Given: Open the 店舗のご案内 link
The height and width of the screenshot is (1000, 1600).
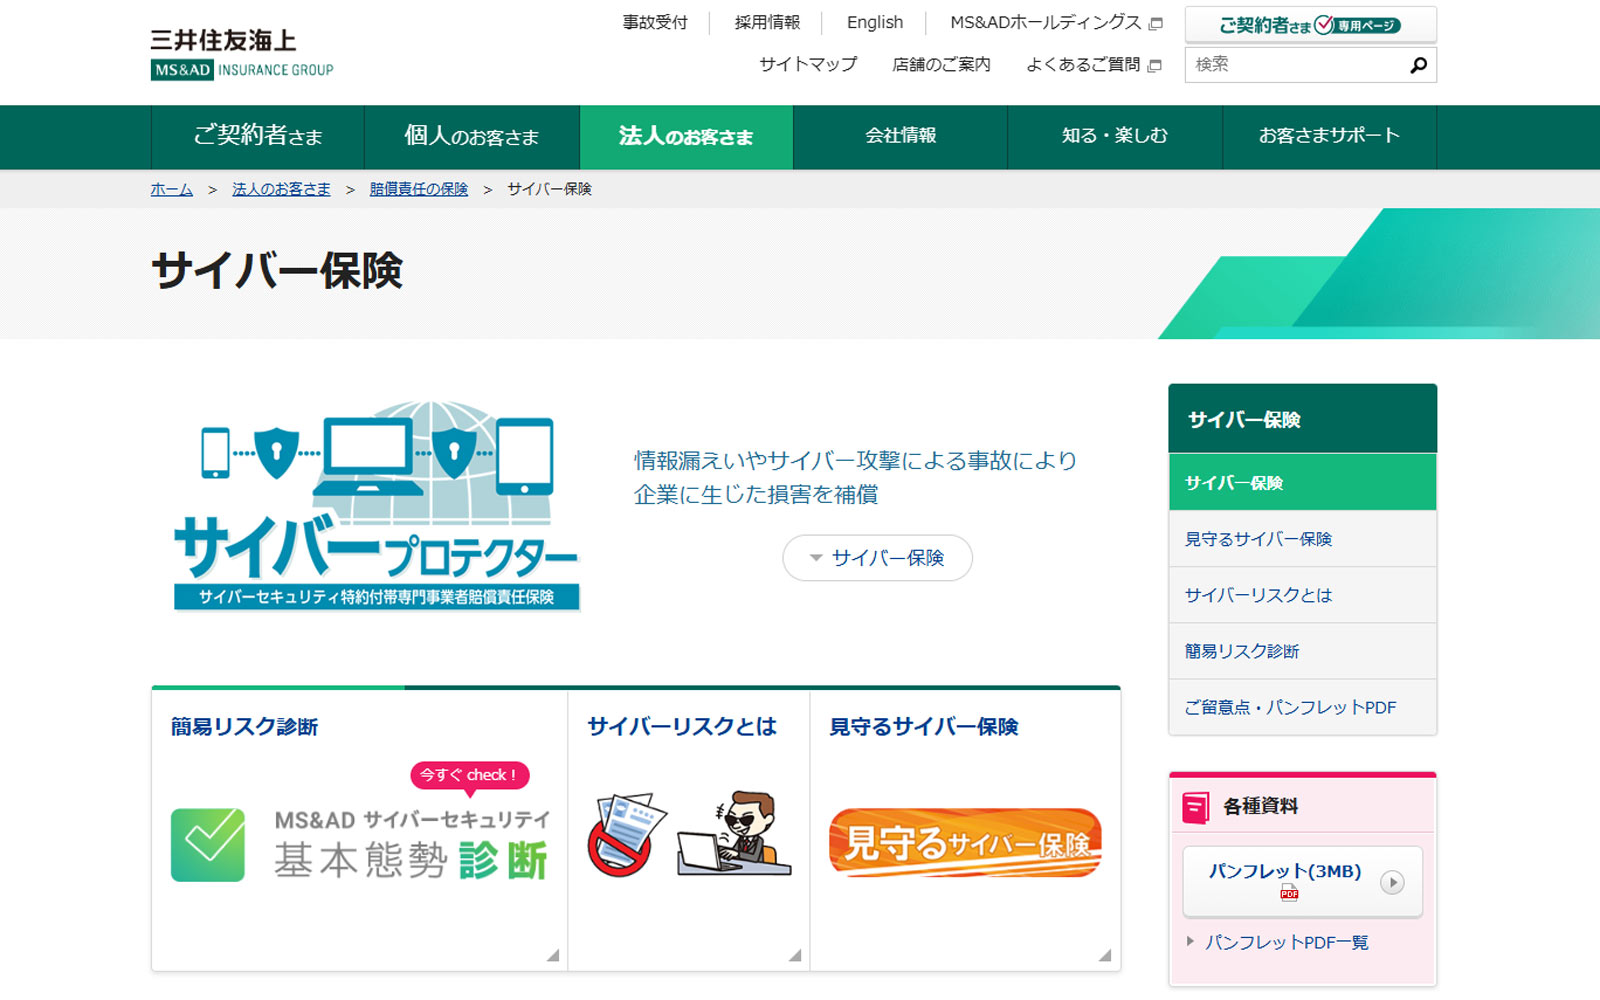Looking at the screenshot, I should pos(941,65).
